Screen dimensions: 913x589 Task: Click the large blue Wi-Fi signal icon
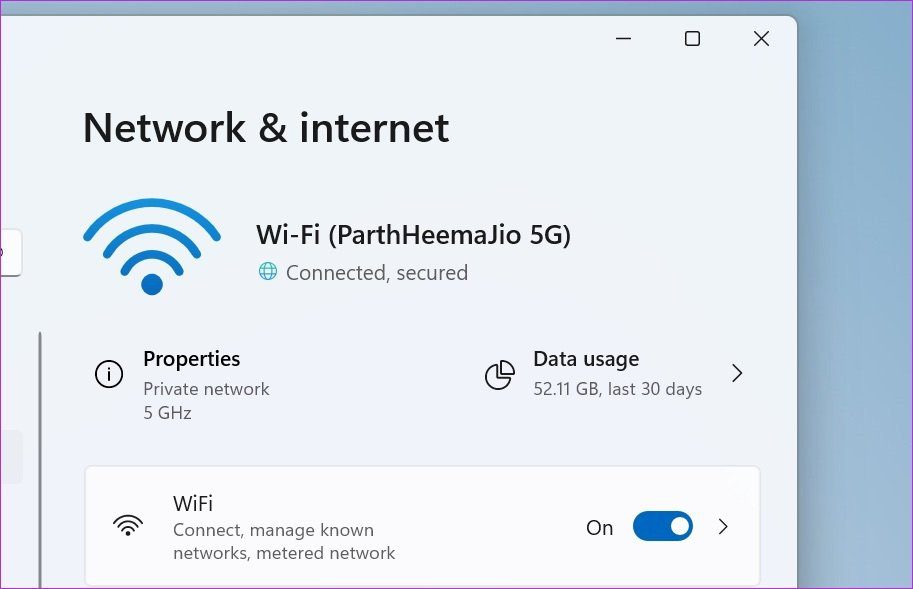(152, 247)
